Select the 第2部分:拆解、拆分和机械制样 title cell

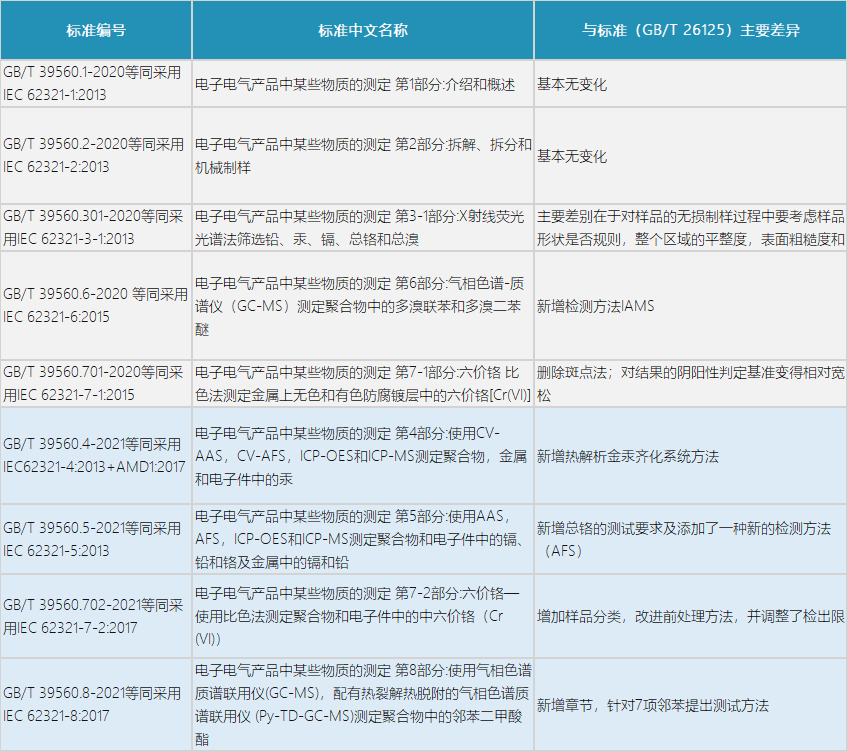pos(361,155)
